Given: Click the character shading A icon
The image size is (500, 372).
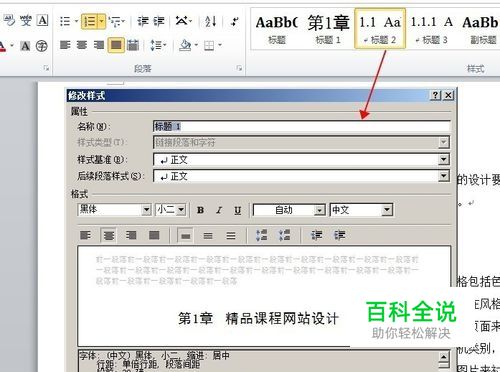Looking at the screenshot, I should pyautogui.click(x=25, y=46).
